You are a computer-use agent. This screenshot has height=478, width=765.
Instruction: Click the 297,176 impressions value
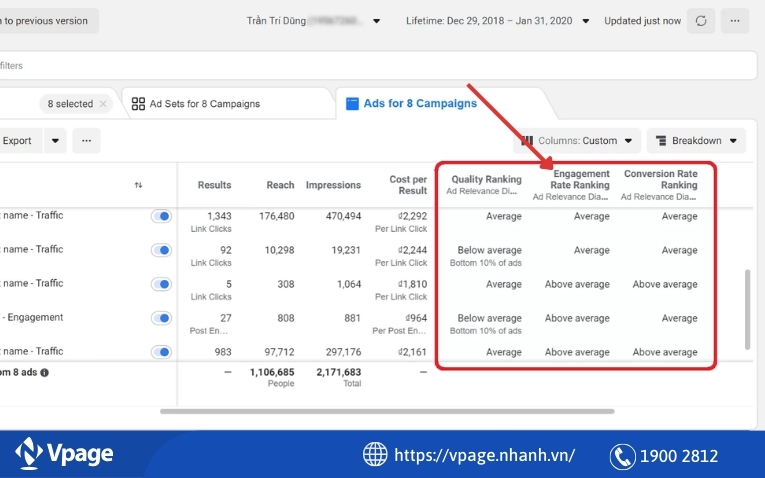tap(343, 352)
